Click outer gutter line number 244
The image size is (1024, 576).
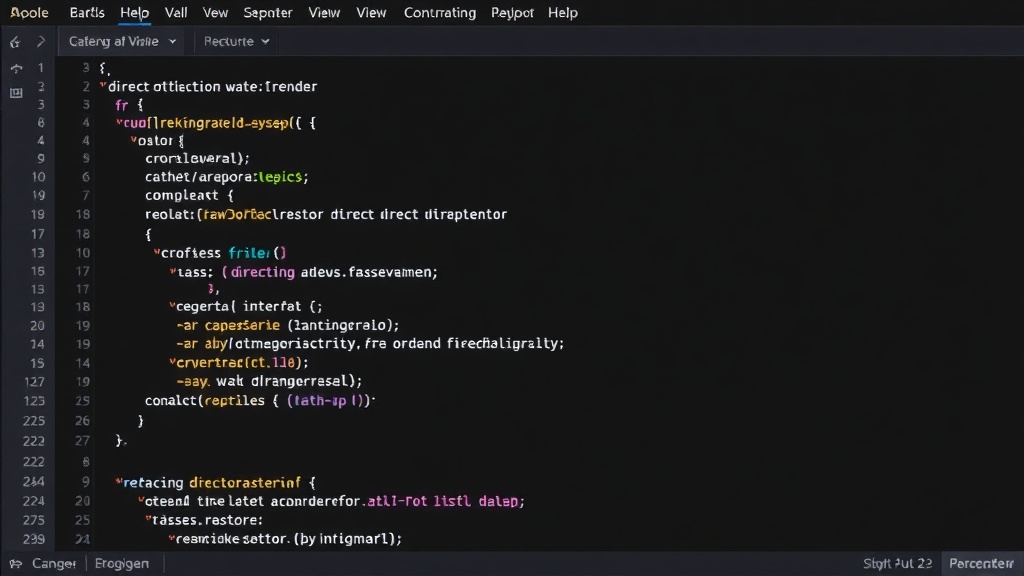coord(33,481)
